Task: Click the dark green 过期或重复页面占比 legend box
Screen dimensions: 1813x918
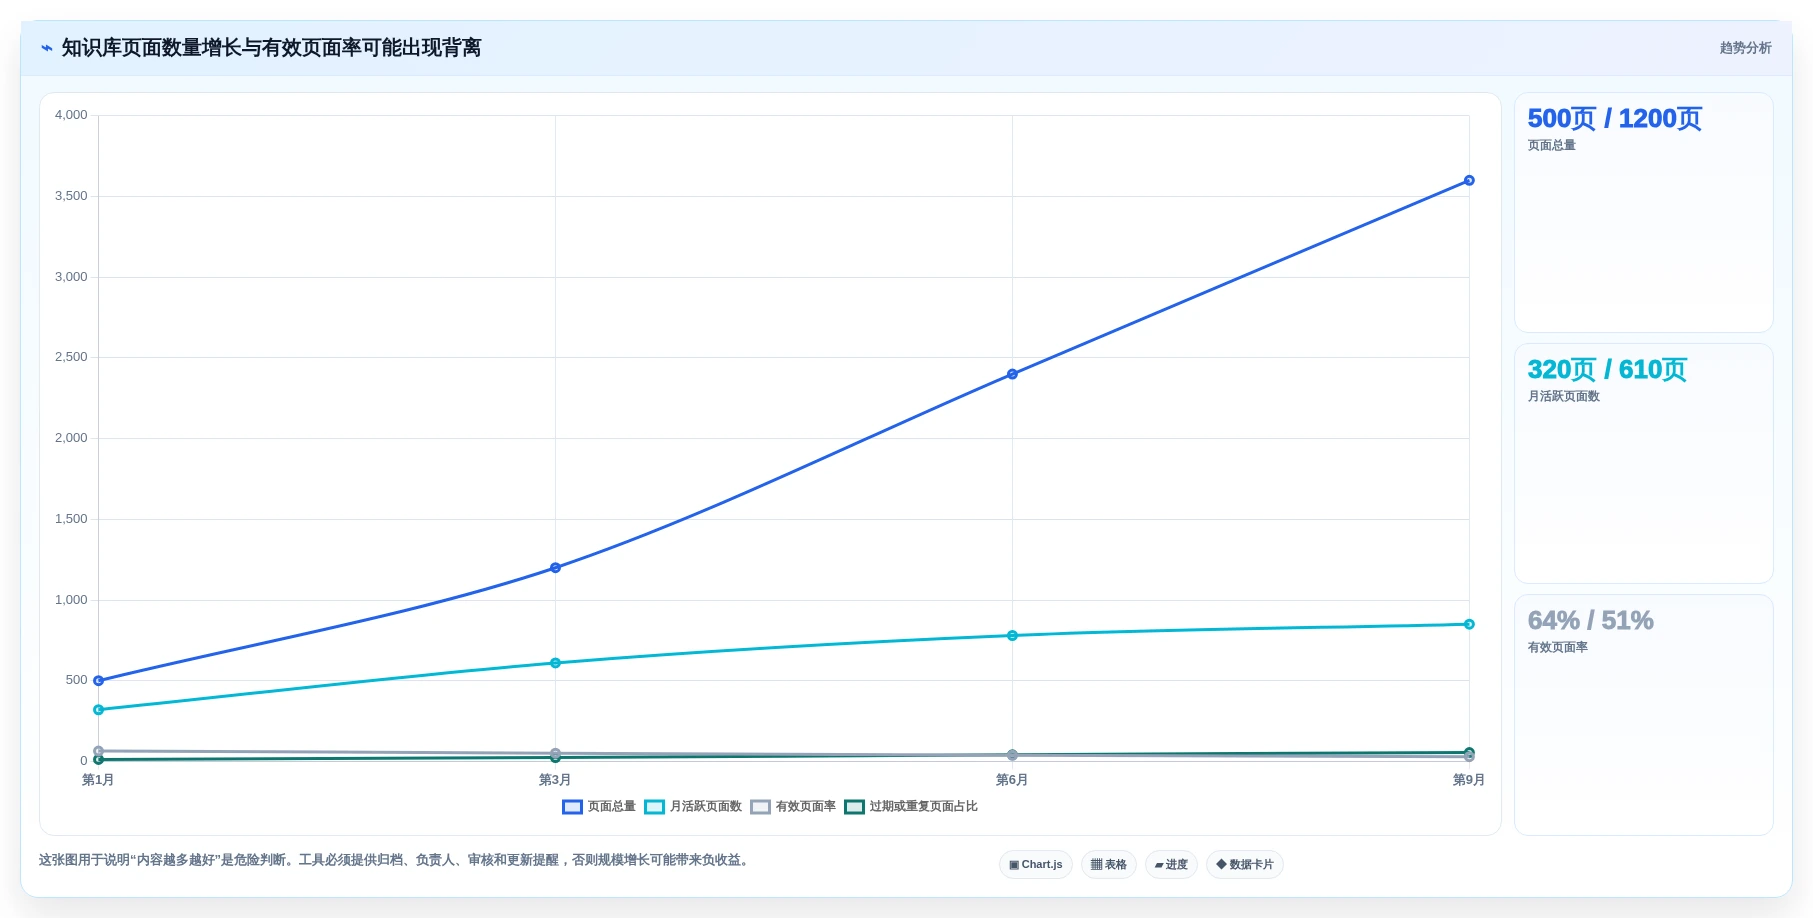Action: coord(854,807)
